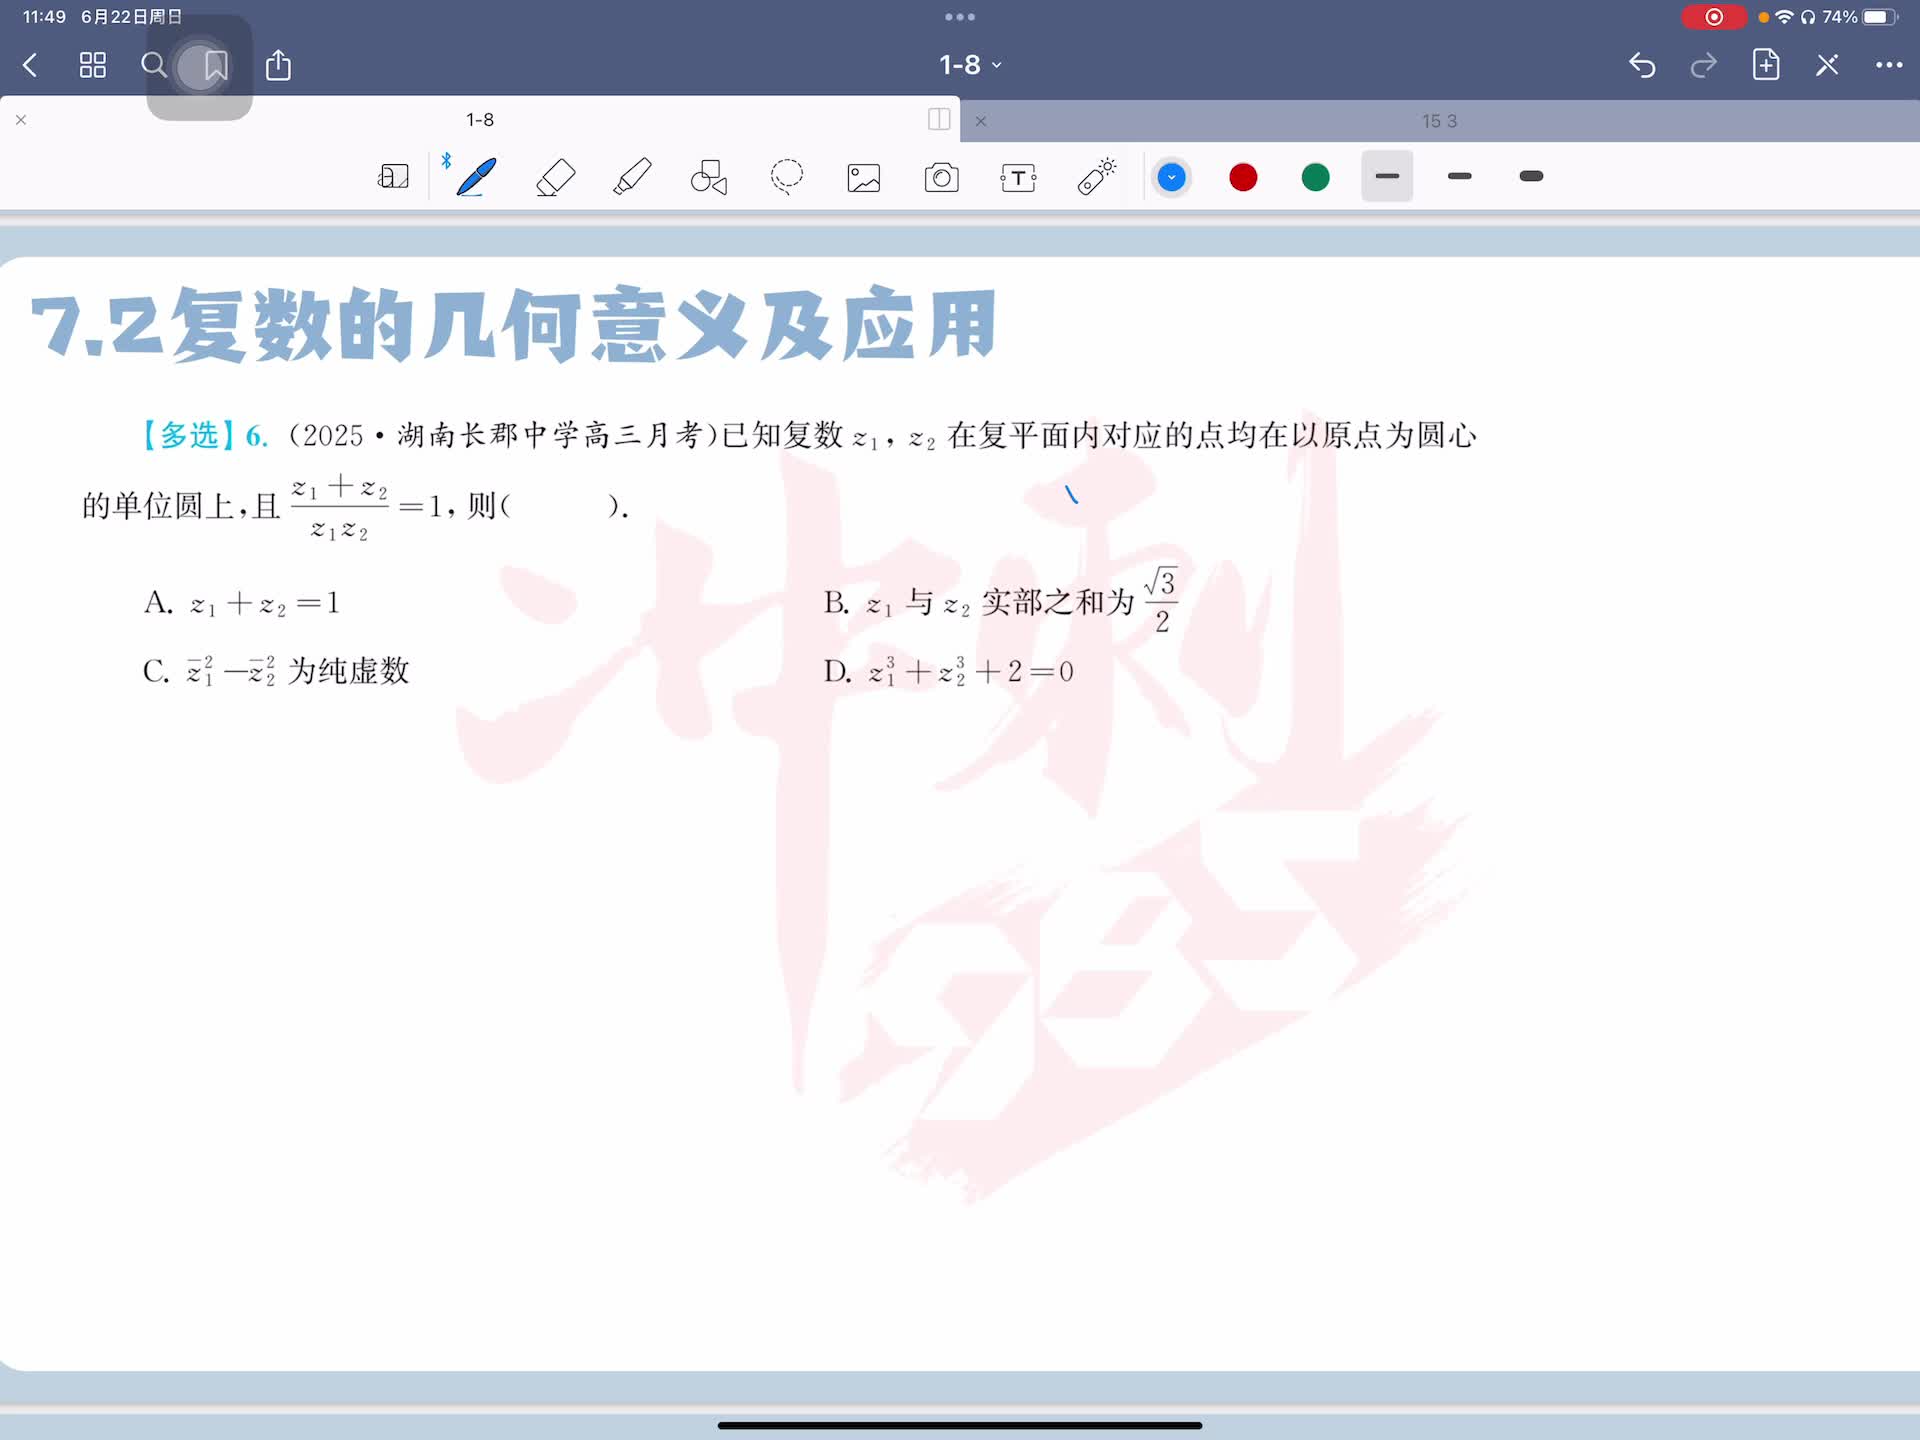Select the Pen tool
The width and height of the screenshot is (1920, 1440).
pyautogui.click(x=476, y=177)
